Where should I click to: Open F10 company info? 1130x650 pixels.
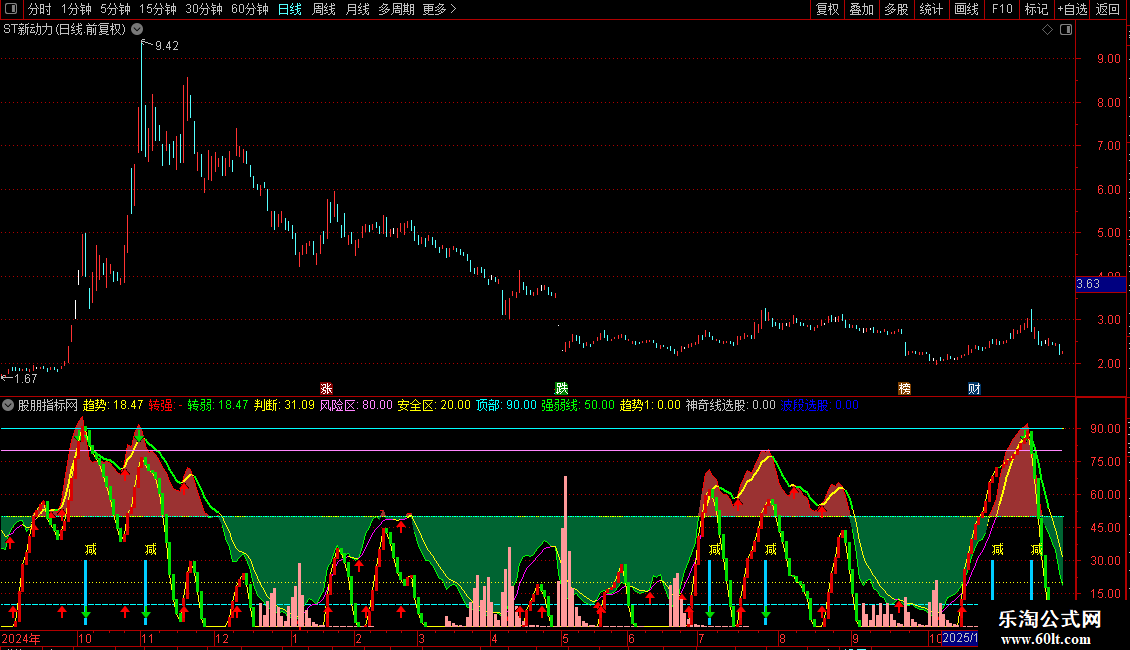coord(1002,9)
